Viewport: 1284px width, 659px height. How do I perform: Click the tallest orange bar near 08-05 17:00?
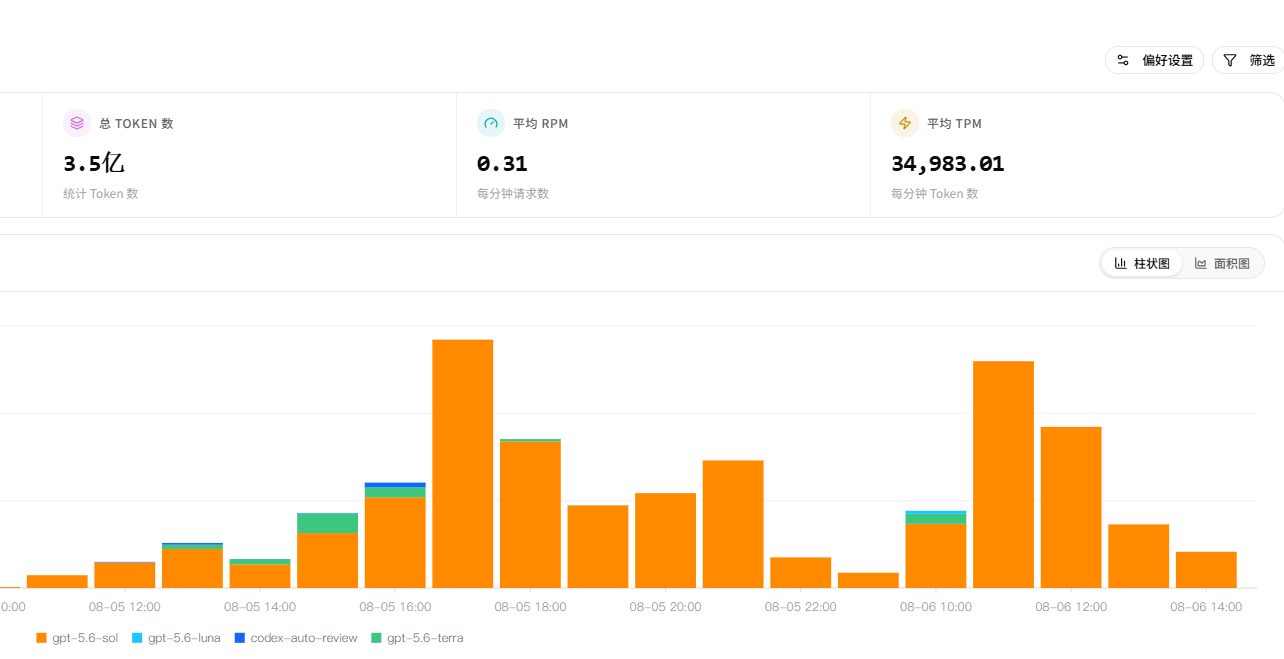tap(463, 464)
